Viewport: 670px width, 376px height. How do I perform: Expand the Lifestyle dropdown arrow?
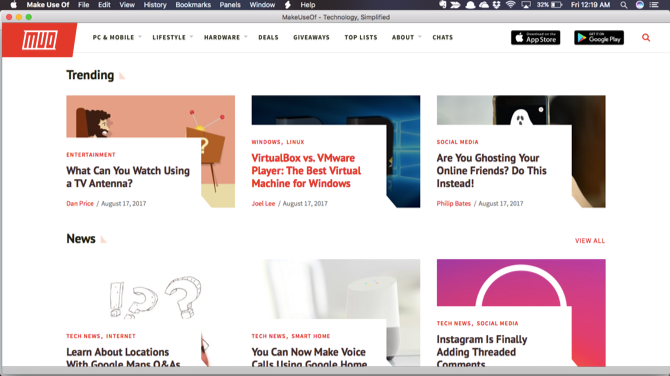coord(191,37)
